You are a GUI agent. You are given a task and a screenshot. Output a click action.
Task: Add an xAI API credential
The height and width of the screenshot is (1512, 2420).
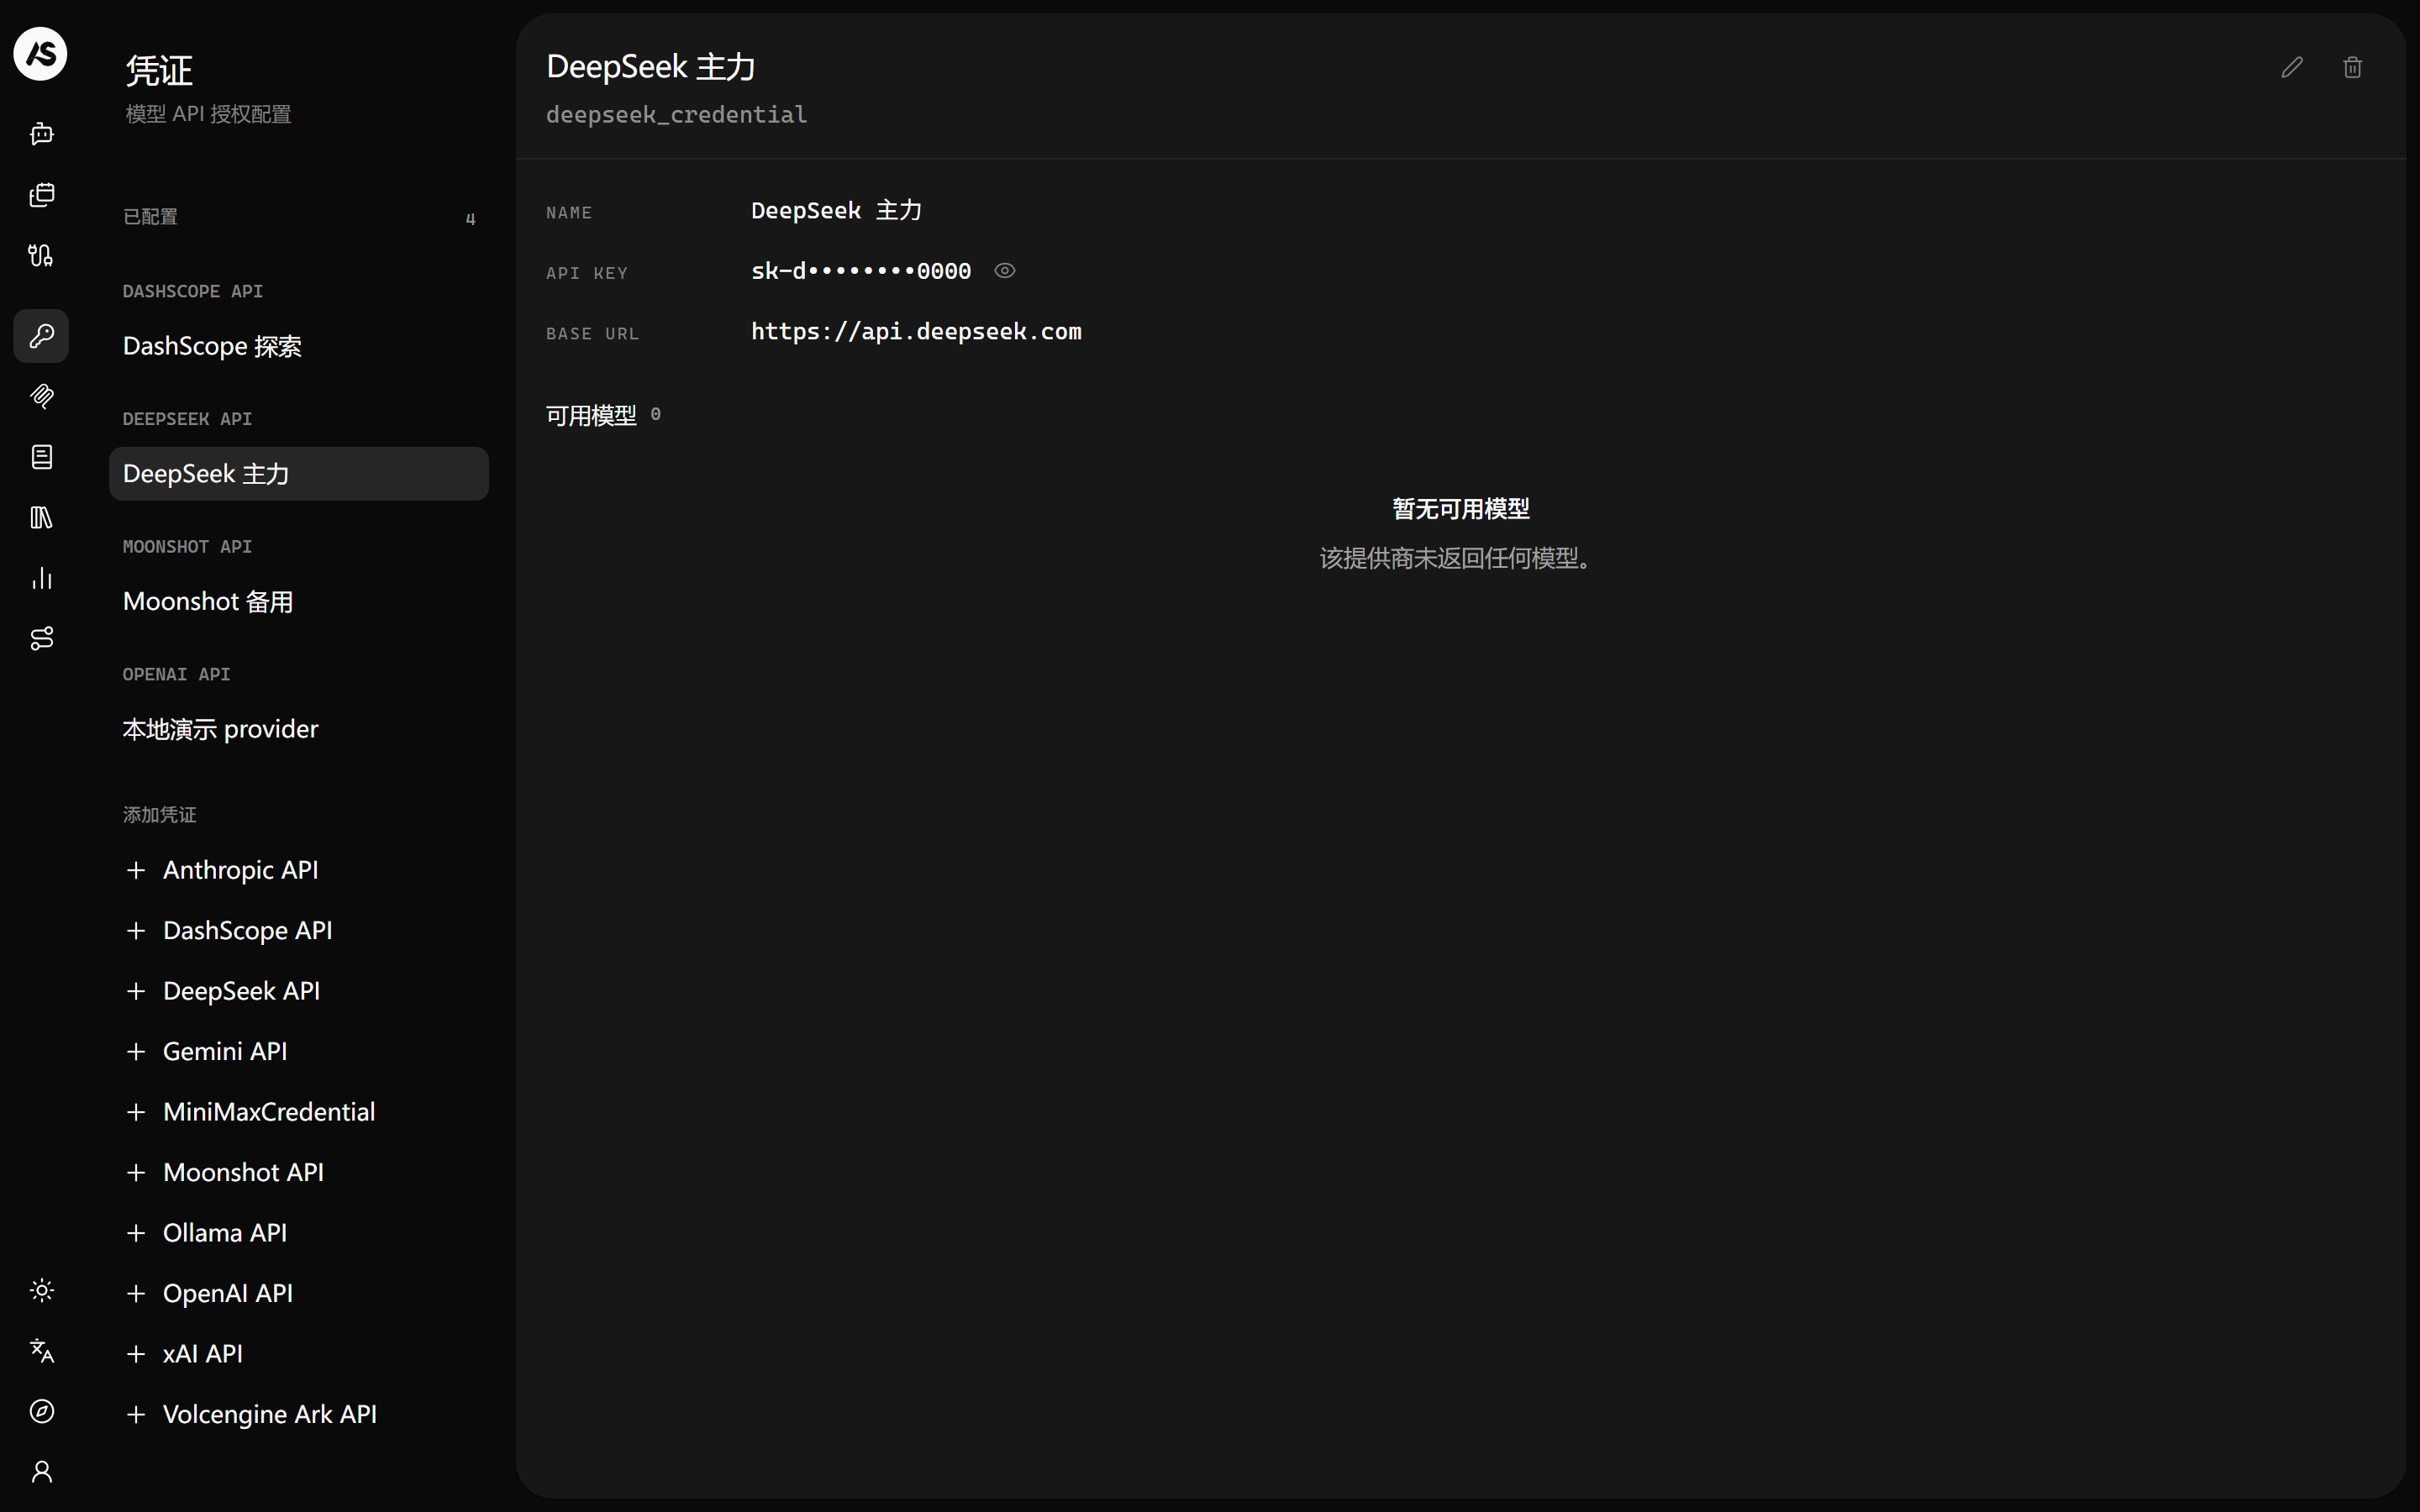[299, 1354]
